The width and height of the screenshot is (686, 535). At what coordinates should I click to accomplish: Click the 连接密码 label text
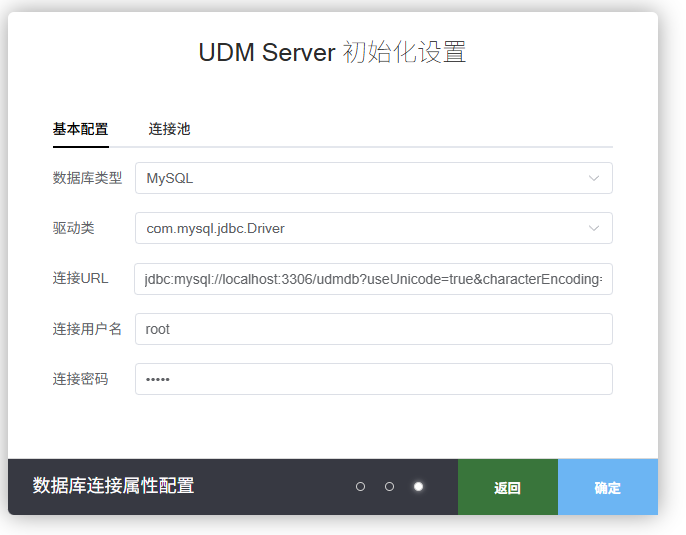coord(80,379)
